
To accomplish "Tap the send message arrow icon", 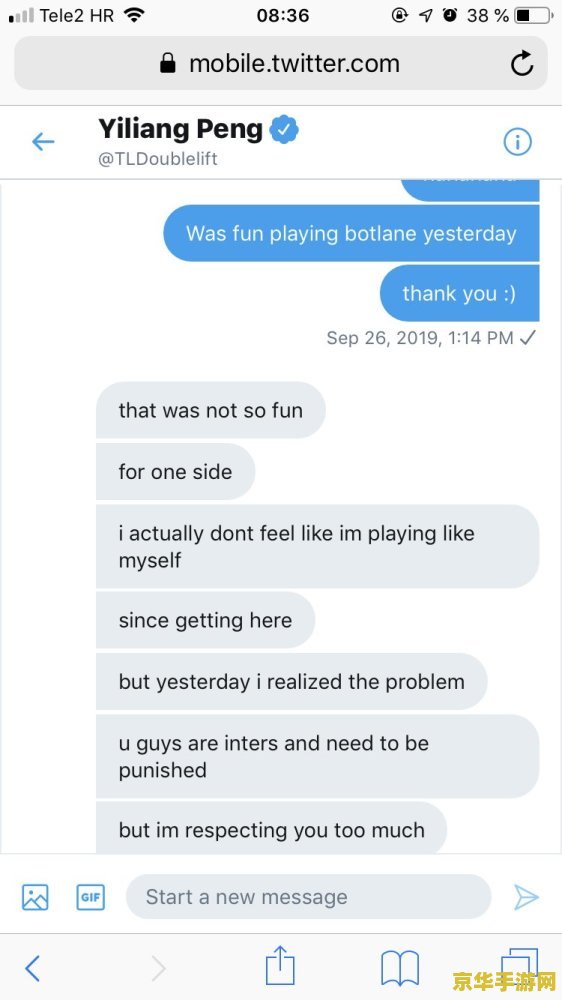I will point(526,897).
